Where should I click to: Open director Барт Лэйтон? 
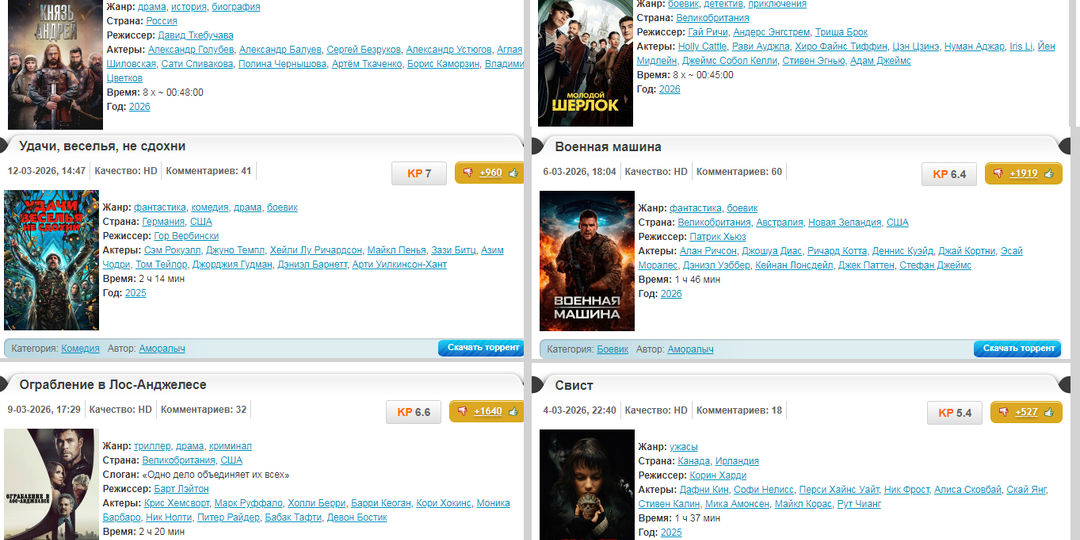(x=181, y=489)
